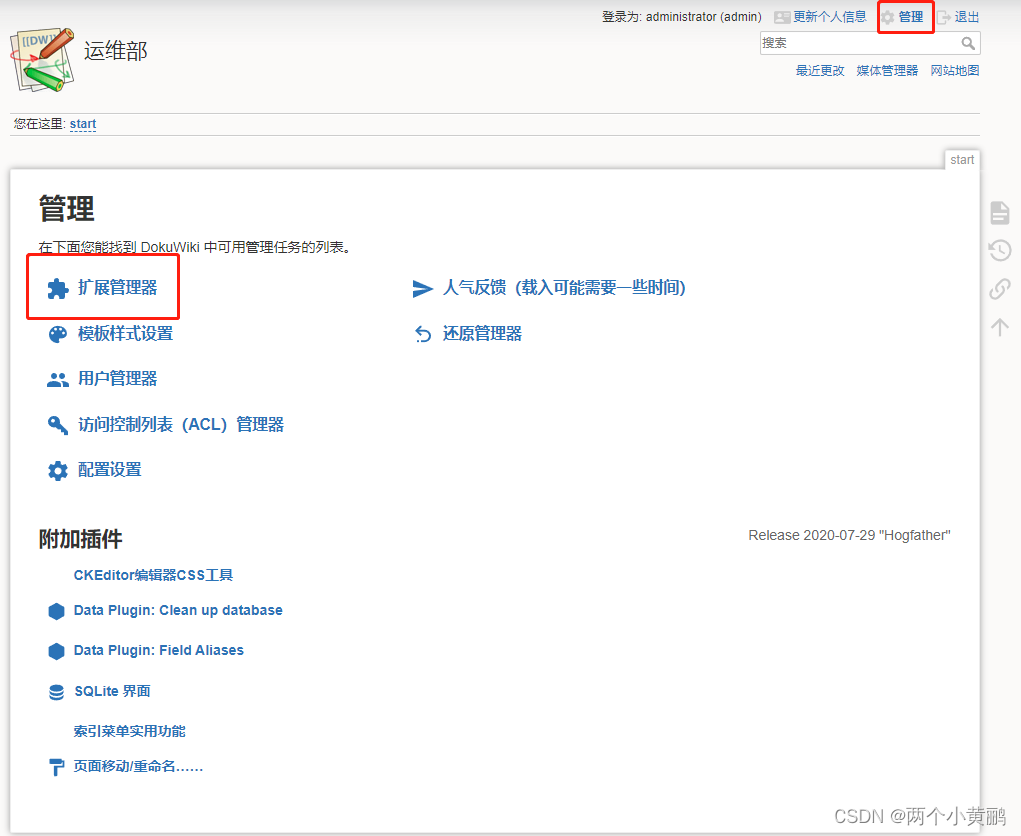Click the puzzle-piece extension manager icon
The height and width of the screenshot is (836, 1021).
(x=58, y=288)
